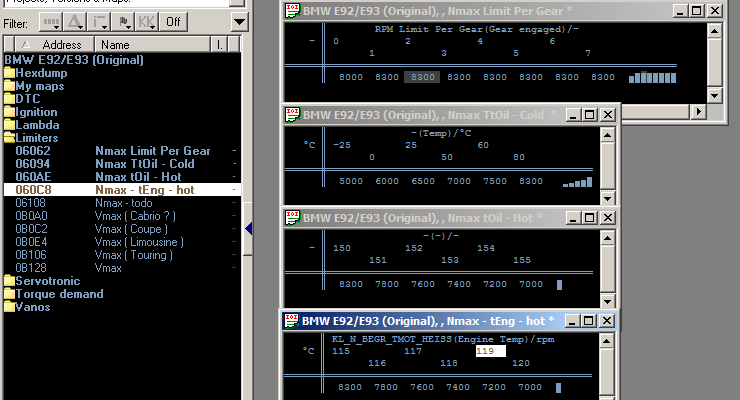Screen dimensions: 740x400
Task: Select map 0B0C2 Vmax ( Coupe )
Action: (x=122, y=229)
